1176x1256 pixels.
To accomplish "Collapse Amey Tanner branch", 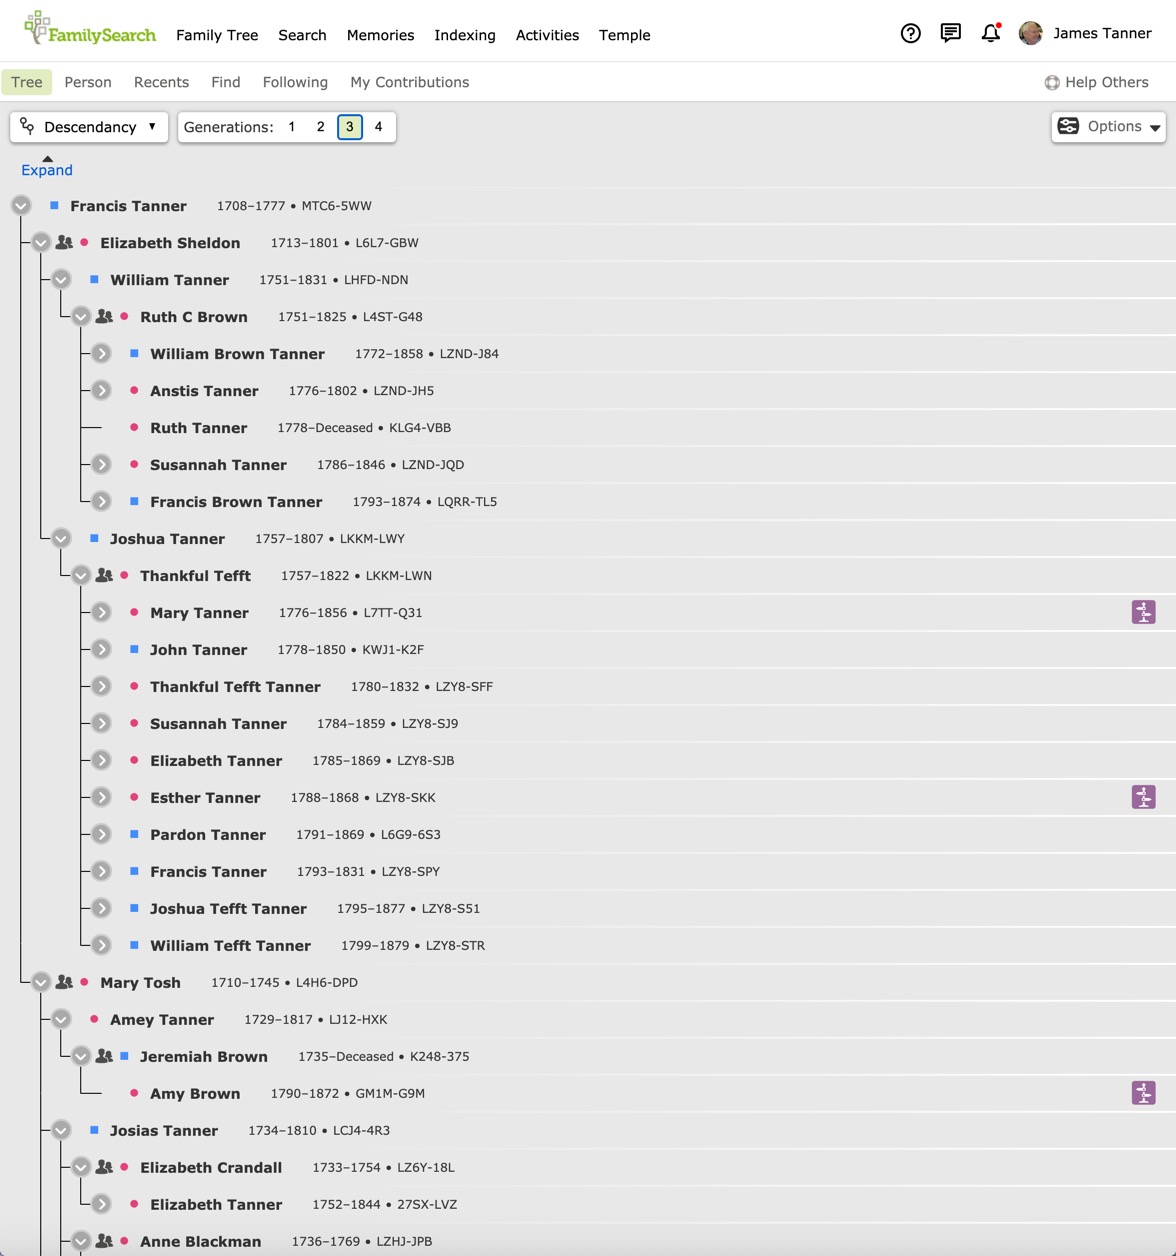I will 61,1019.
